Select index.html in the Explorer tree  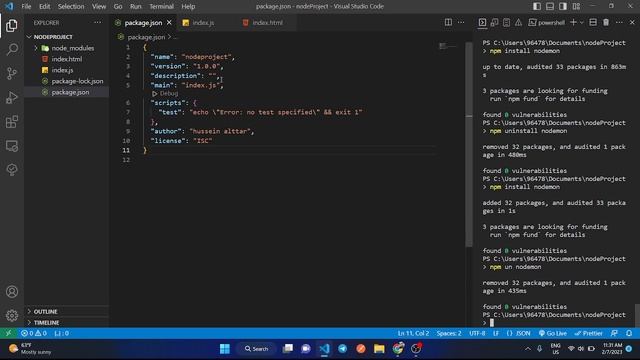click(x=67, y=59)
